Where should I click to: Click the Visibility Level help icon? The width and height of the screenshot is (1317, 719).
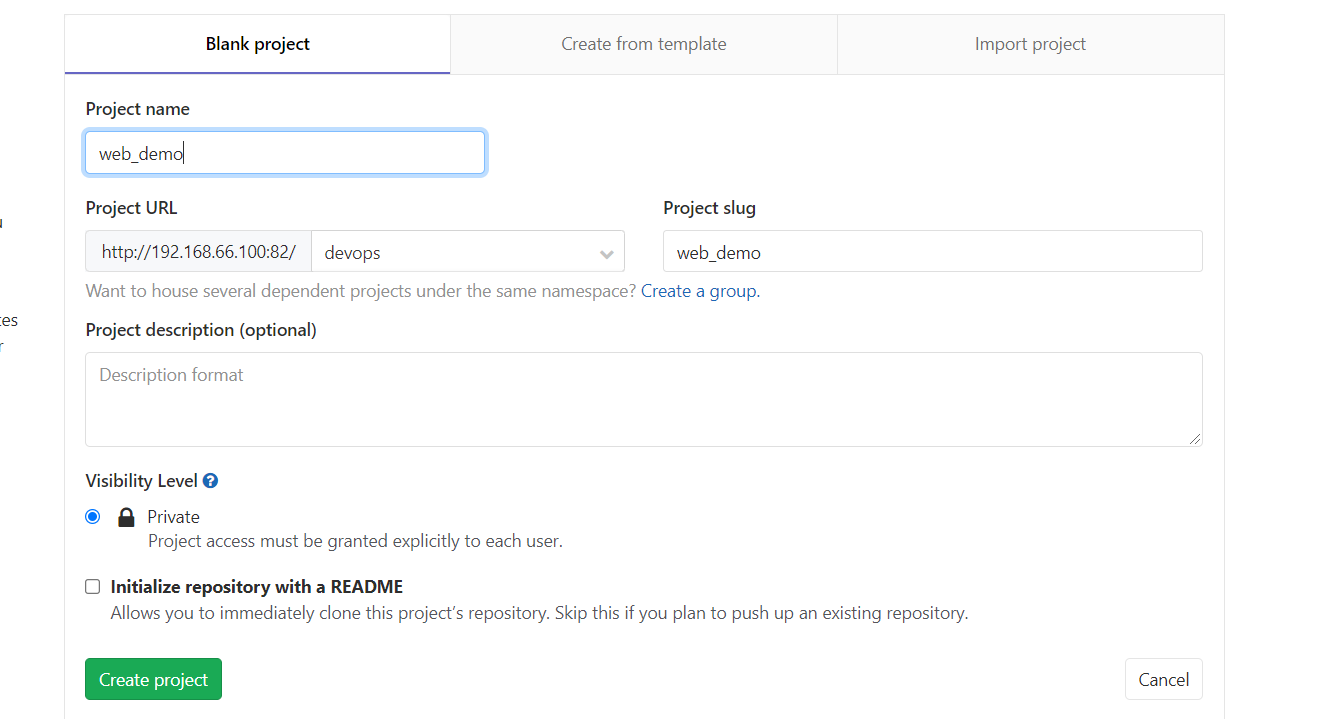pyautogui.click(x=210, y=481)
